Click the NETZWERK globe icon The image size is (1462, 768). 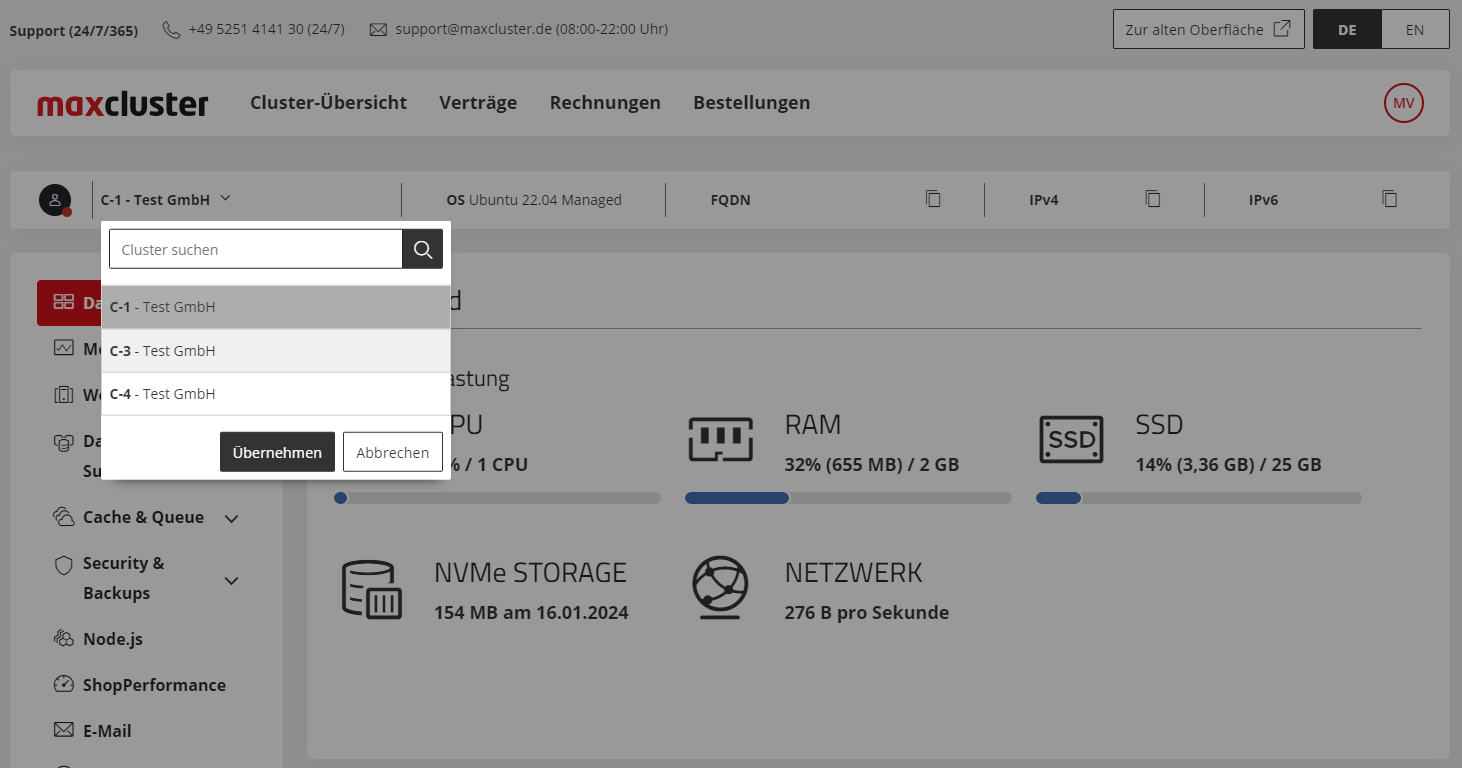[x=720, y=586]
